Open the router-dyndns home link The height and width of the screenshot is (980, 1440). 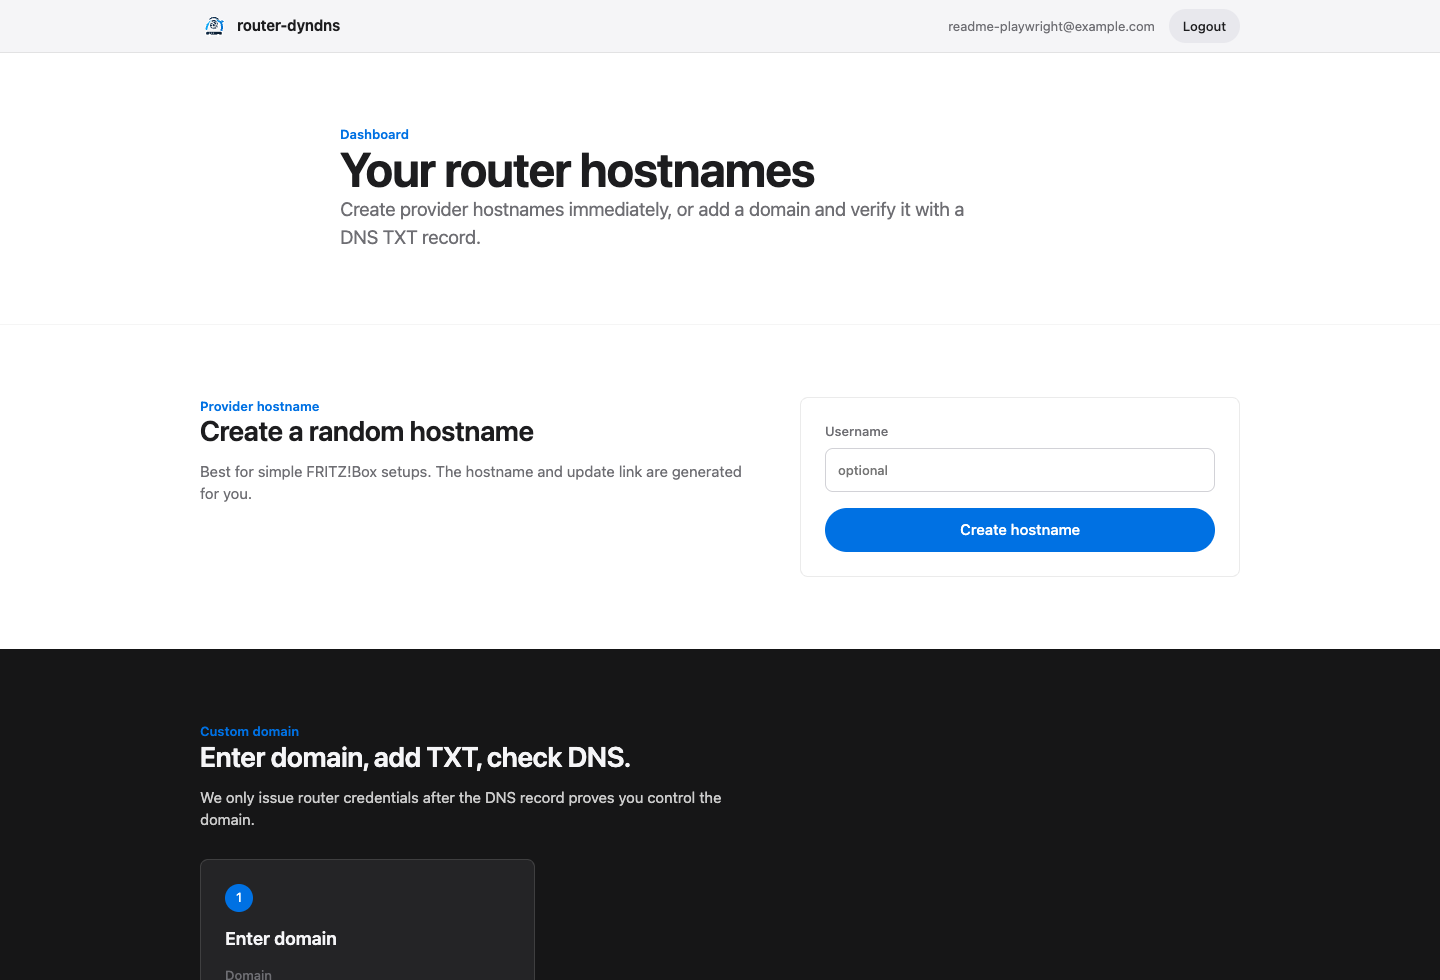coord(271,26)
